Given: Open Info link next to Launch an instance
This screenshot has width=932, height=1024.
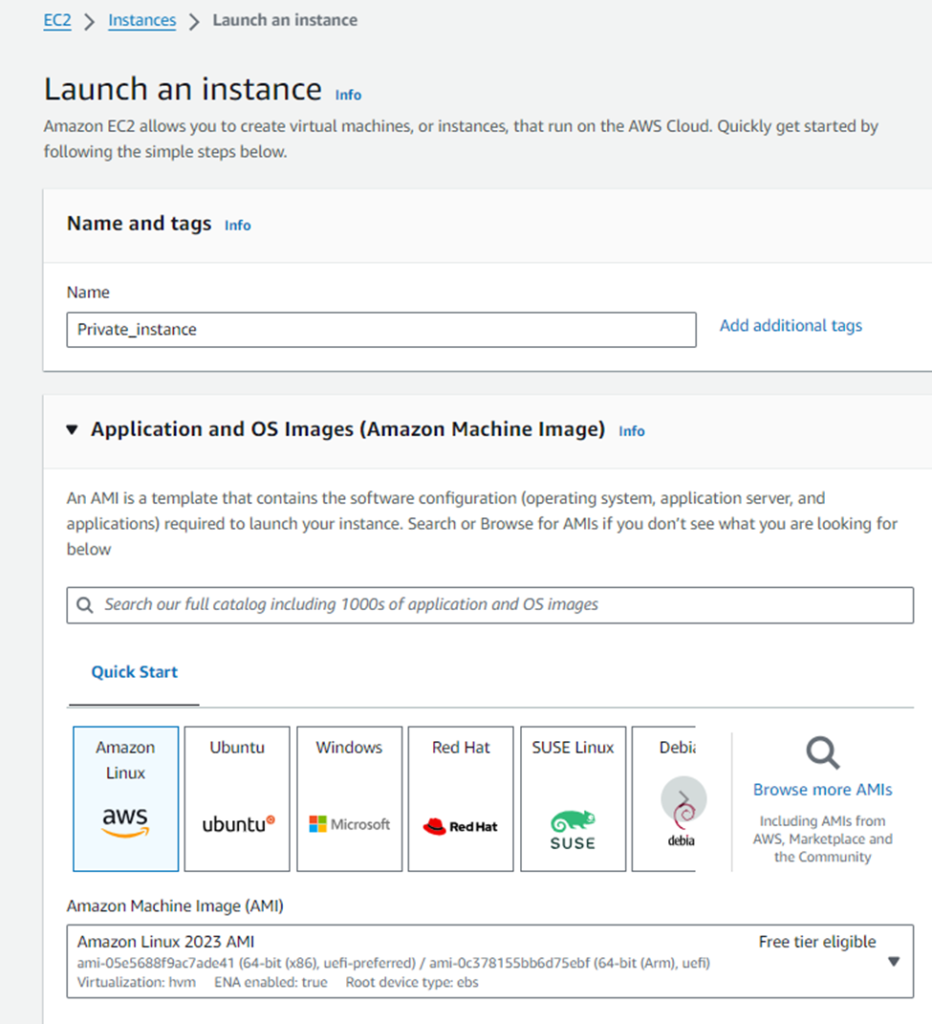Looking at the screenshot, I should tap(348, 95).
